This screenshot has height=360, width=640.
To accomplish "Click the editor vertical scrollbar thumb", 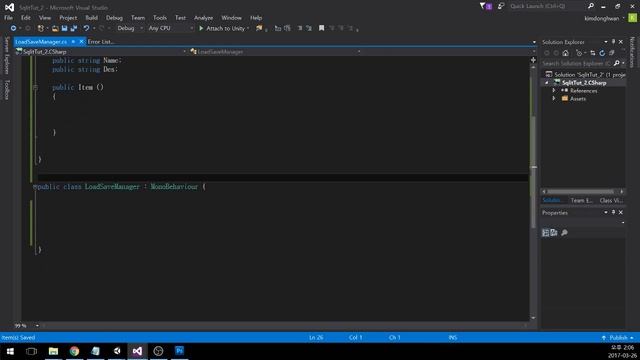I will point(533,171).
